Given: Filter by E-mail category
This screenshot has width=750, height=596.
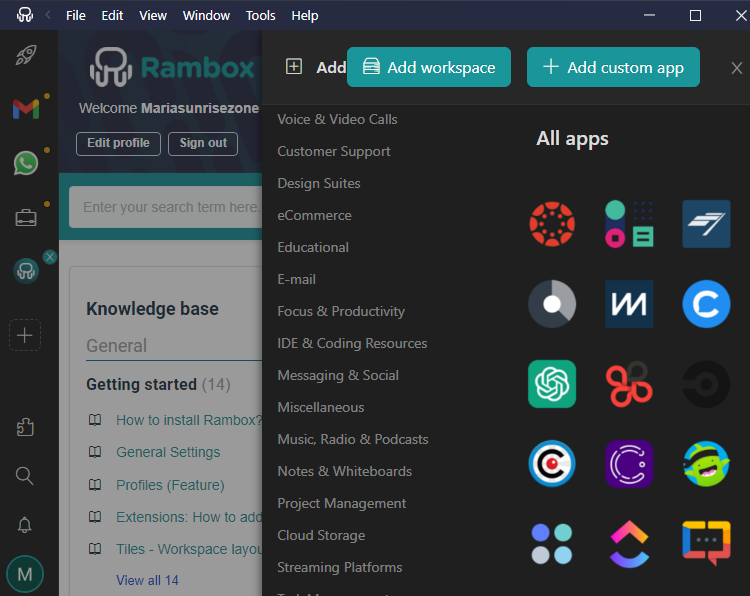Looking at the screenshot, I should pos(297,279).
